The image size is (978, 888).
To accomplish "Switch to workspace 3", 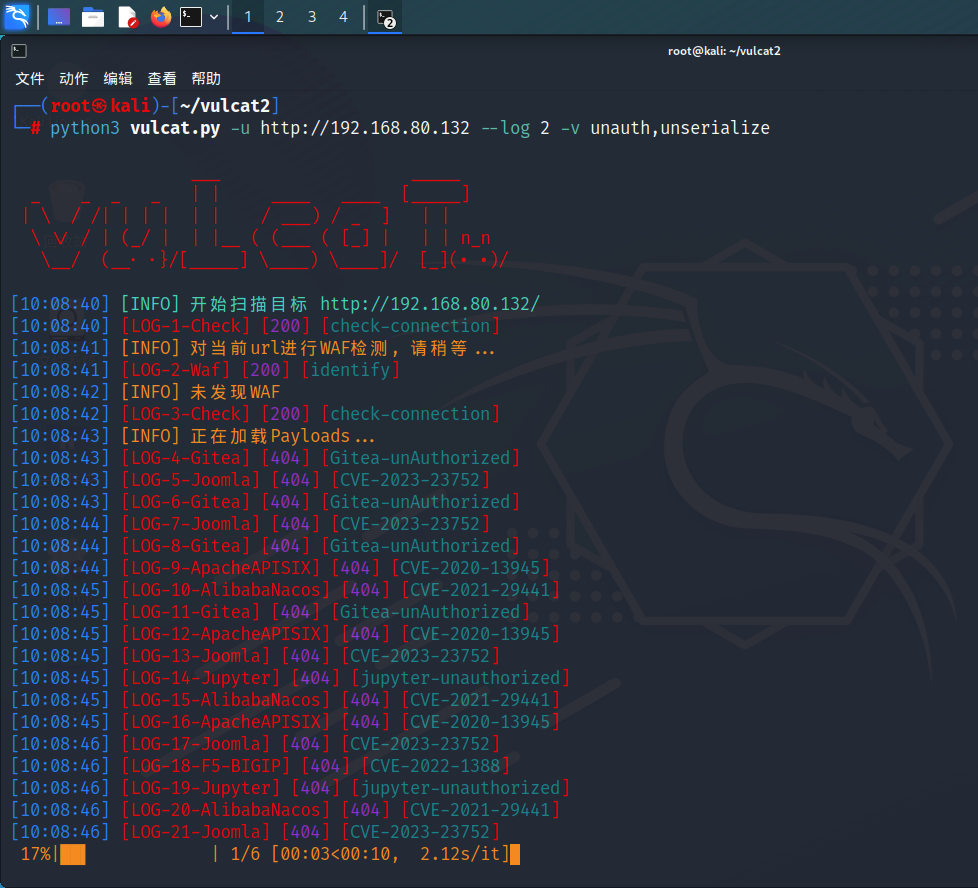I will [312, 17].
